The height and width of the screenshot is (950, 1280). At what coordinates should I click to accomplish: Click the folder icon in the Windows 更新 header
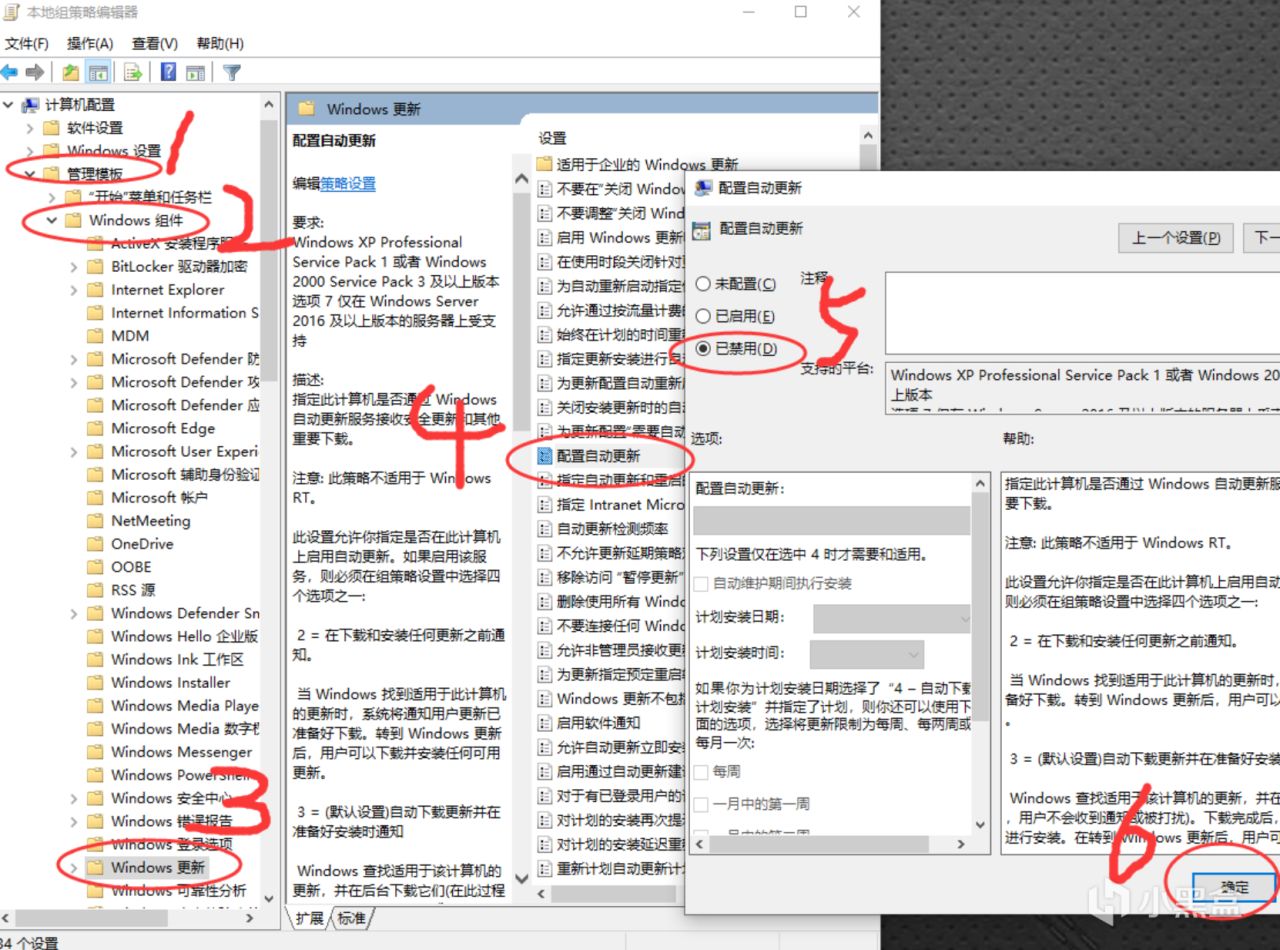click(307, 108)
